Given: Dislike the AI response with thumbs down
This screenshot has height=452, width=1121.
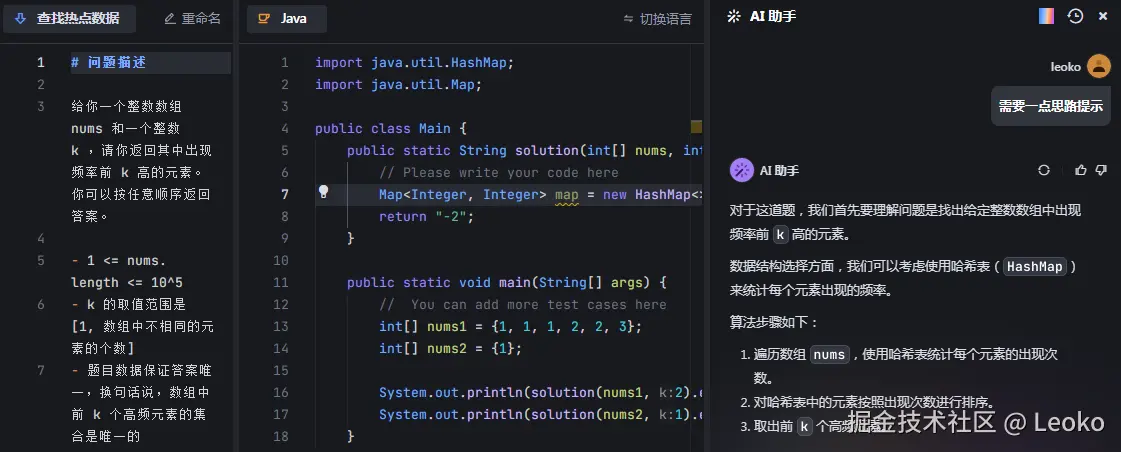Looking at the screenshot, I should (x=1101, y=170).
